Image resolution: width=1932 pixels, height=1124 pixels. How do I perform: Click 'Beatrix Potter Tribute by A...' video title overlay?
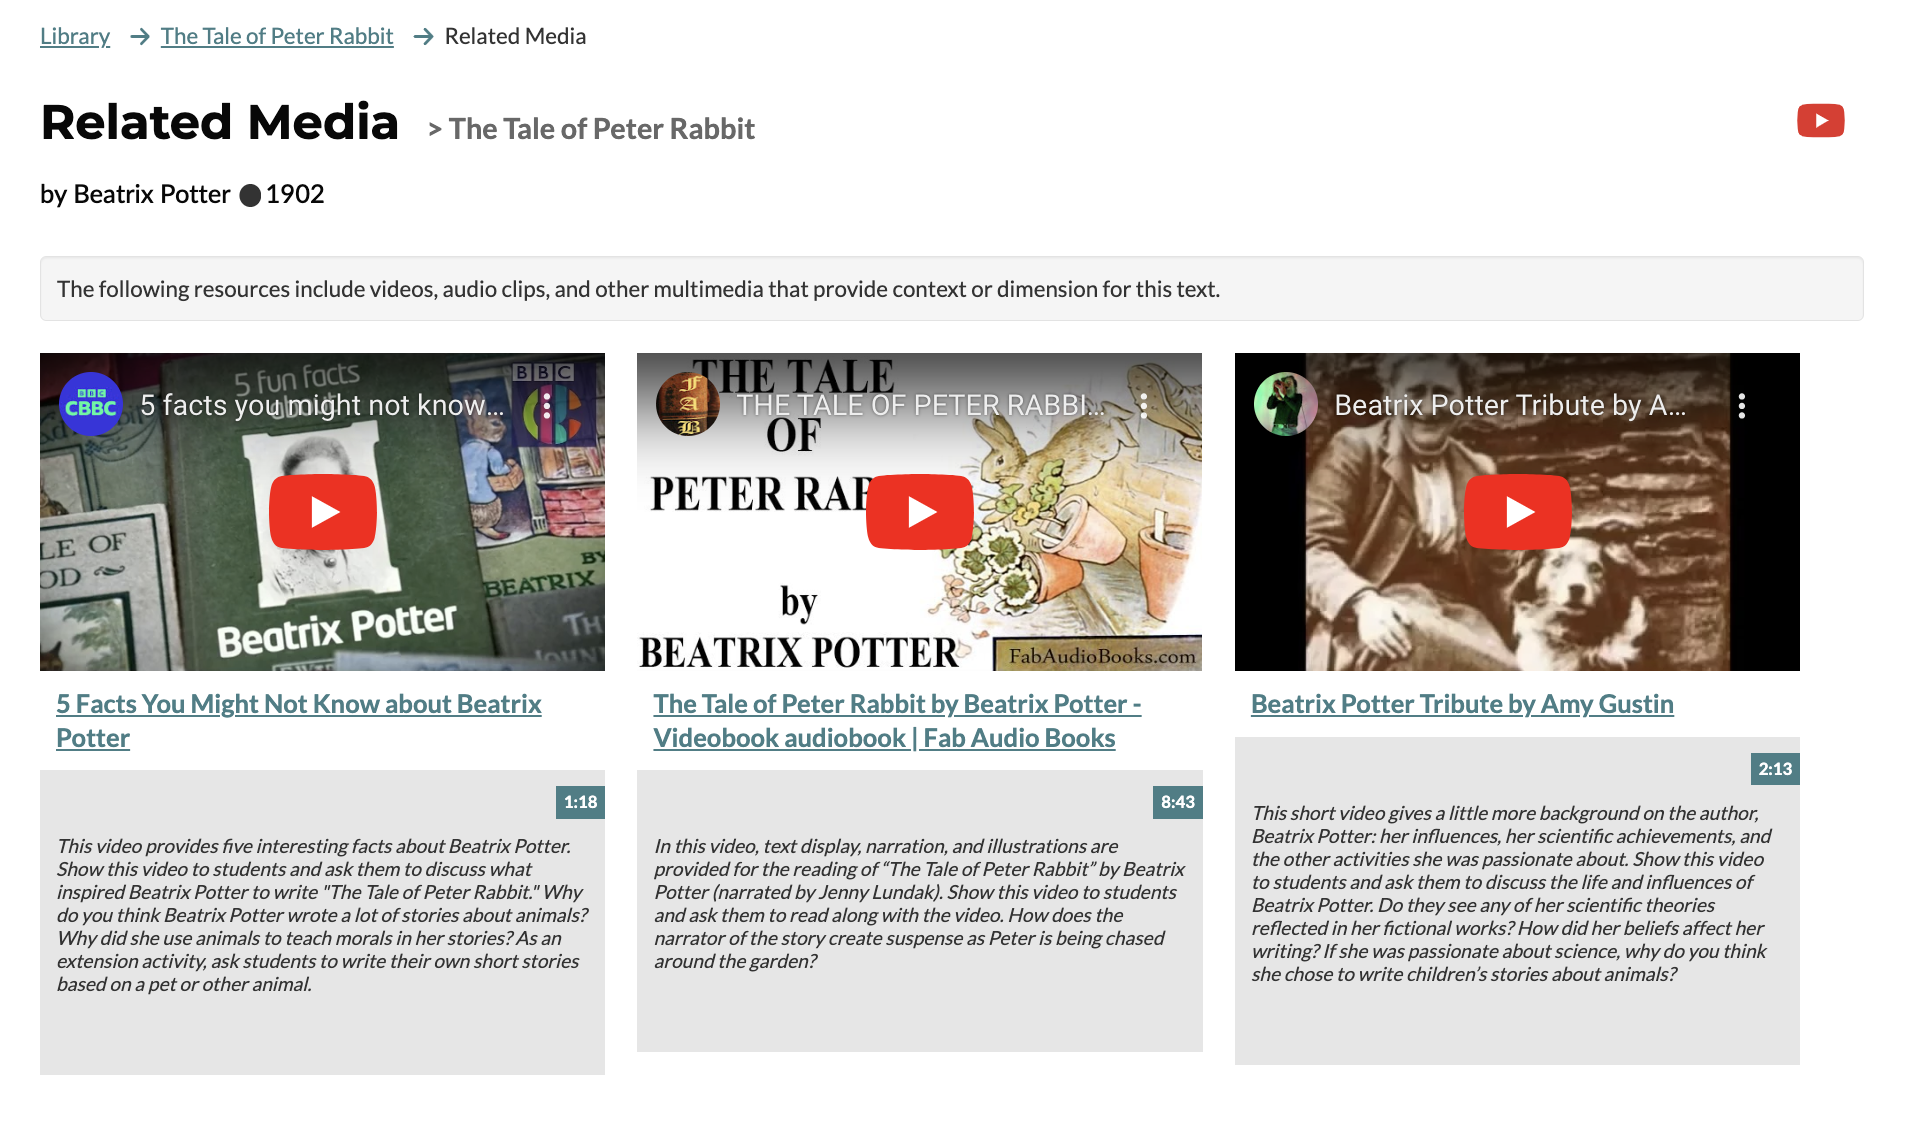[x=1510, y=405]
